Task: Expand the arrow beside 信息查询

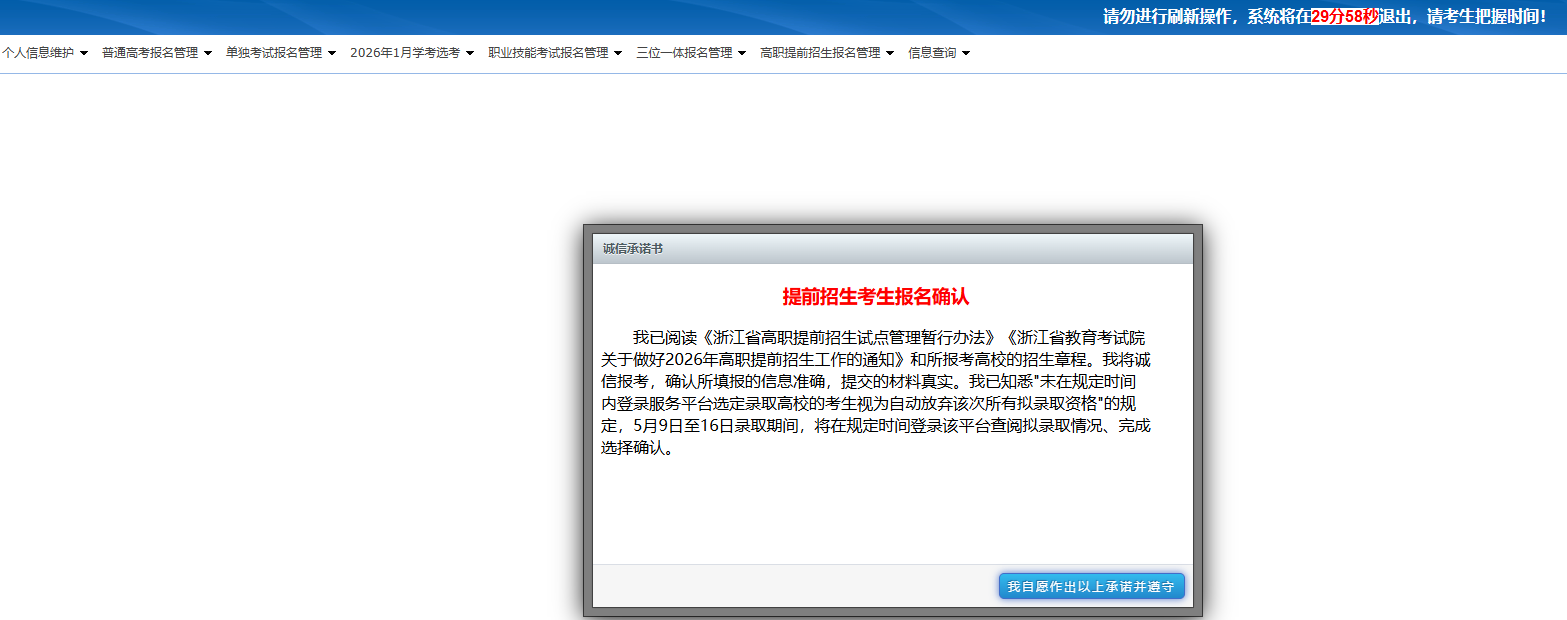Action: (966, 53)
